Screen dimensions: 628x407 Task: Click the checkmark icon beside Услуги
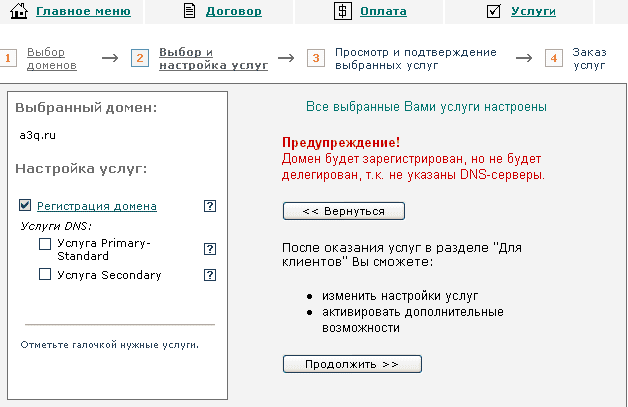pos(493,12)
